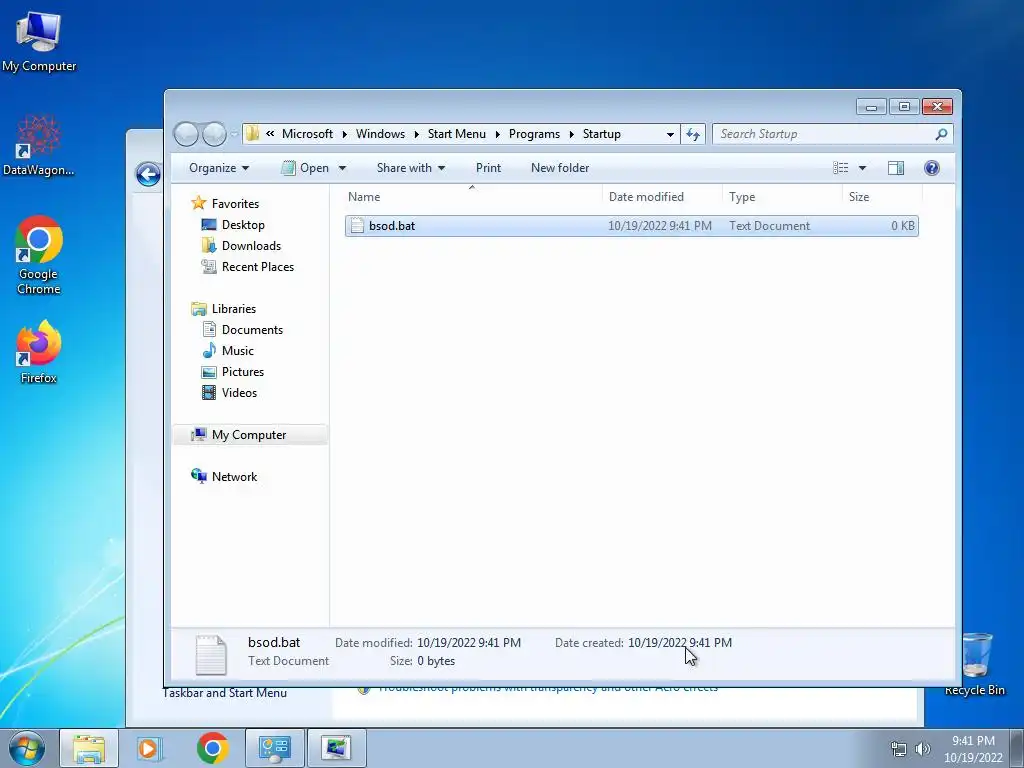Click the back arrow in background window
Viewport: 1024px width, 768px height.
point(148,174)
